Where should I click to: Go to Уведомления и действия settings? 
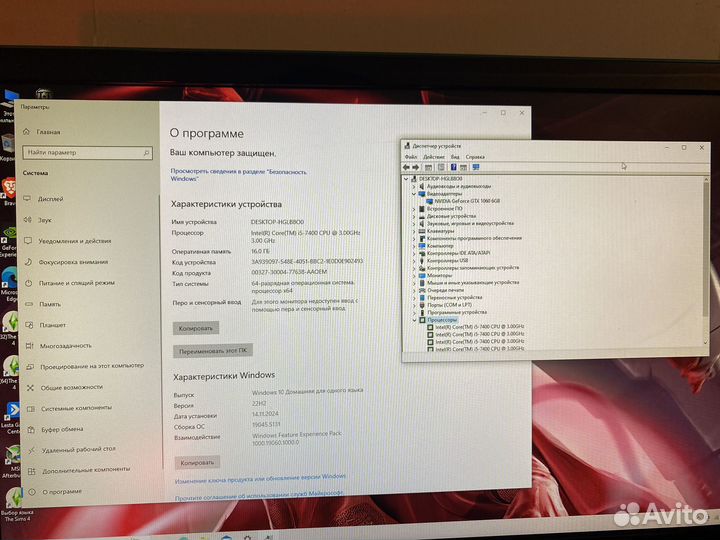coord(74,241)
